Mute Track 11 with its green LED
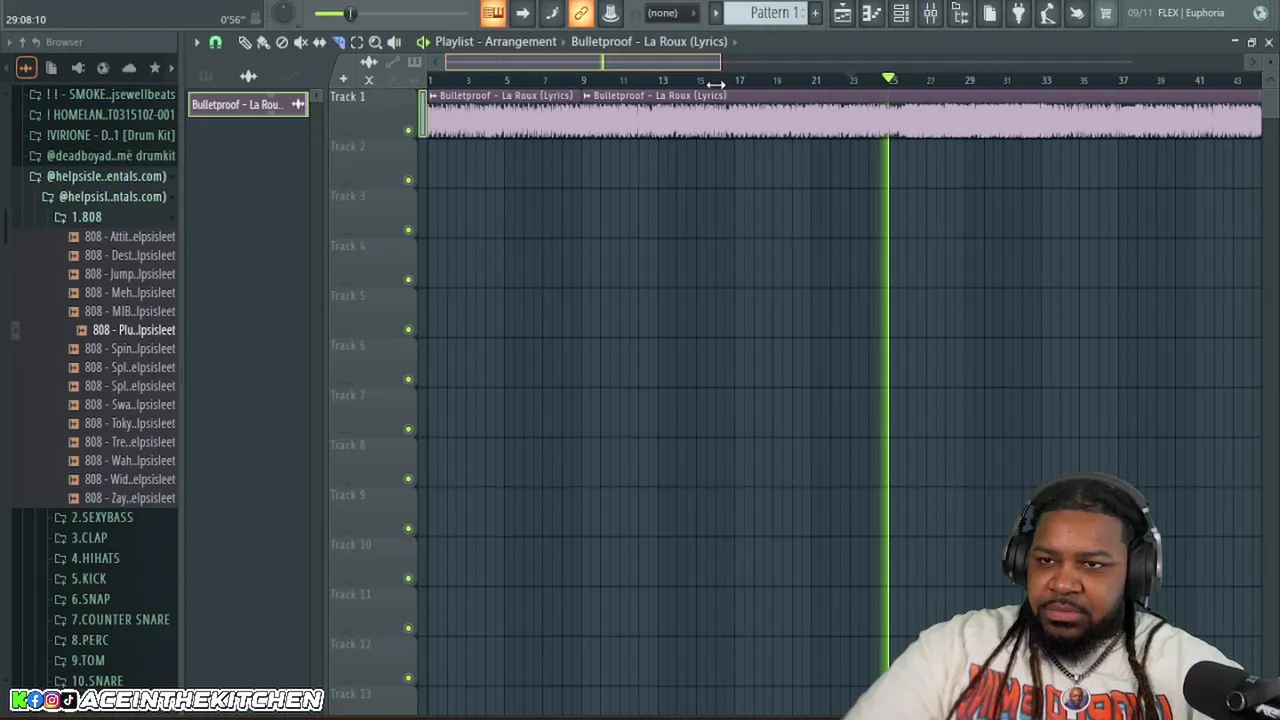Viewport: 1280px width, 720px height. 408,628
